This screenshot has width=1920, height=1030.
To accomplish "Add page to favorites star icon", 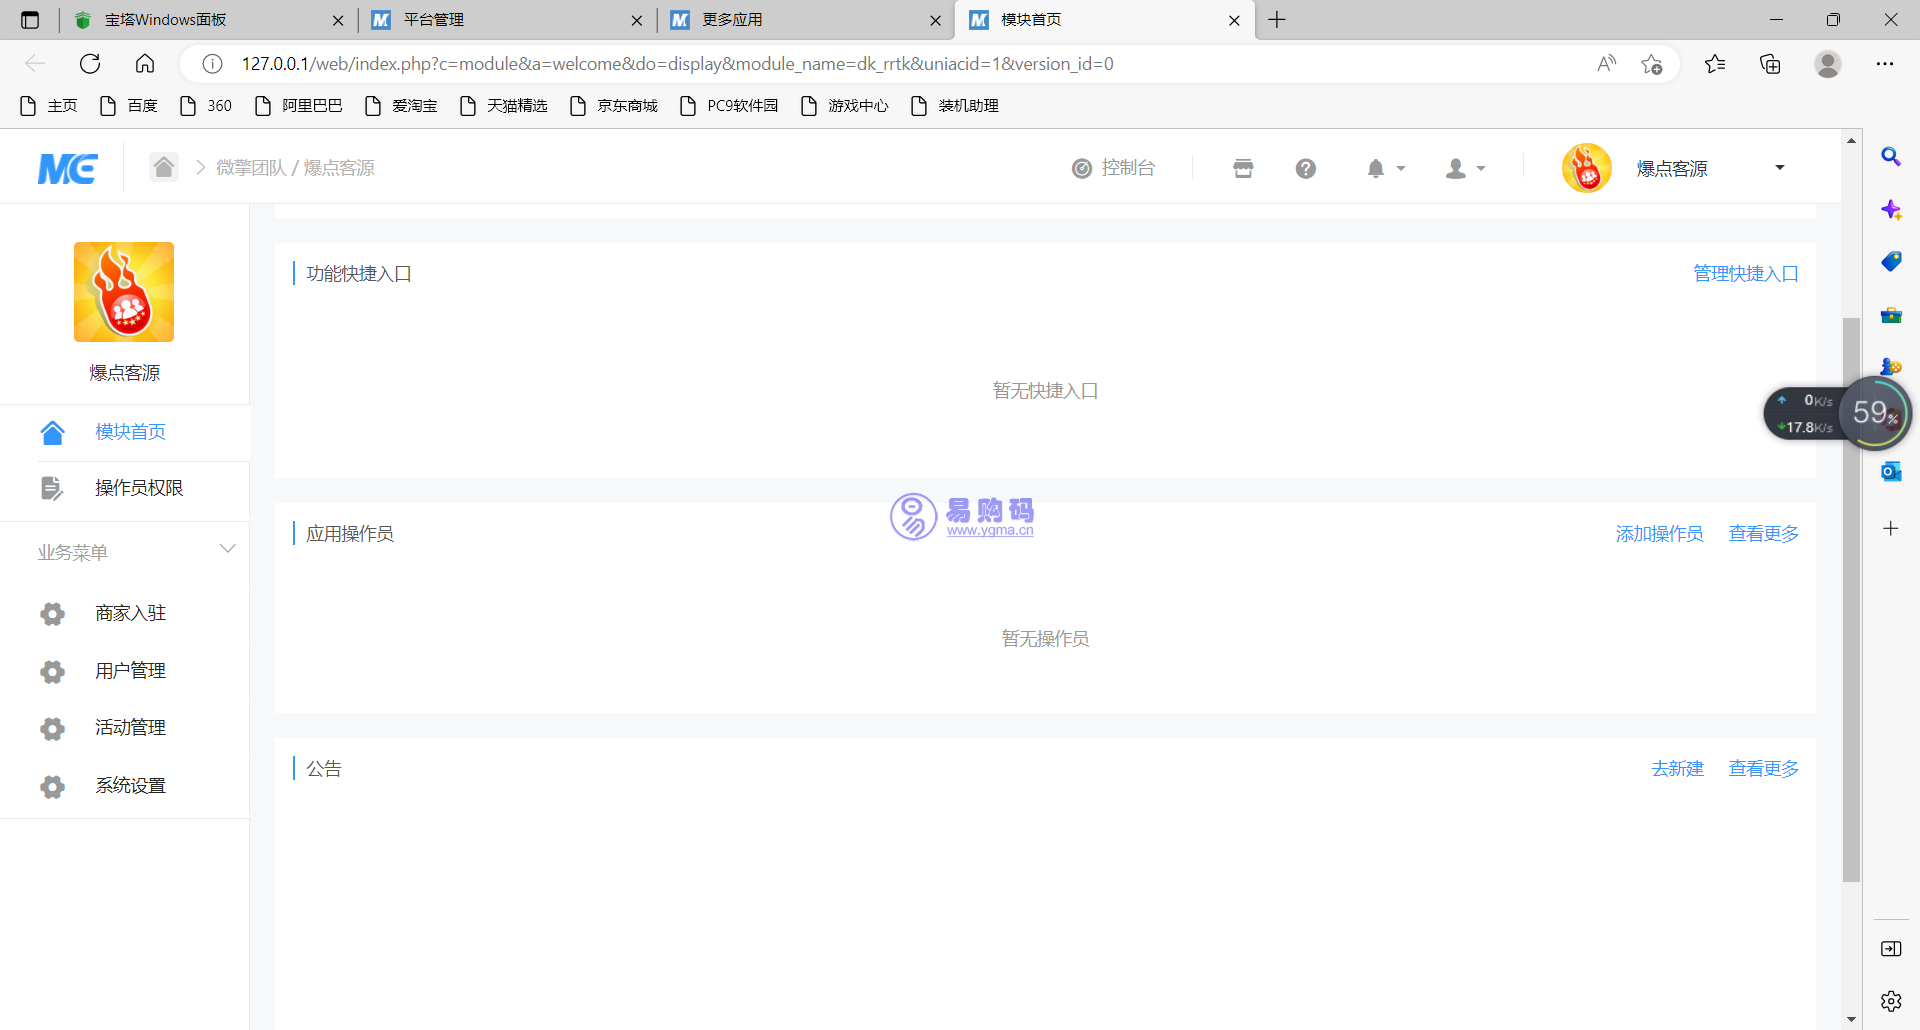I will [1651, 64].
